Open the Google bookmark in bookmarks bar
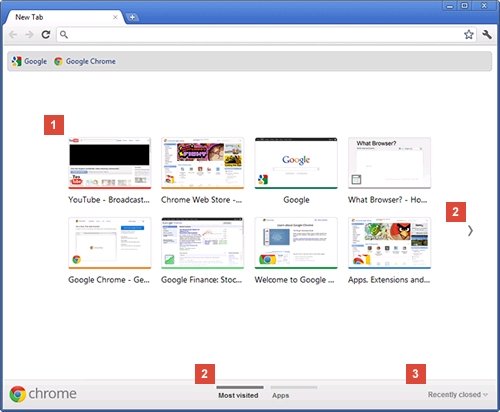This screenshot has width=500, height=412. click(x=29, y=61)
